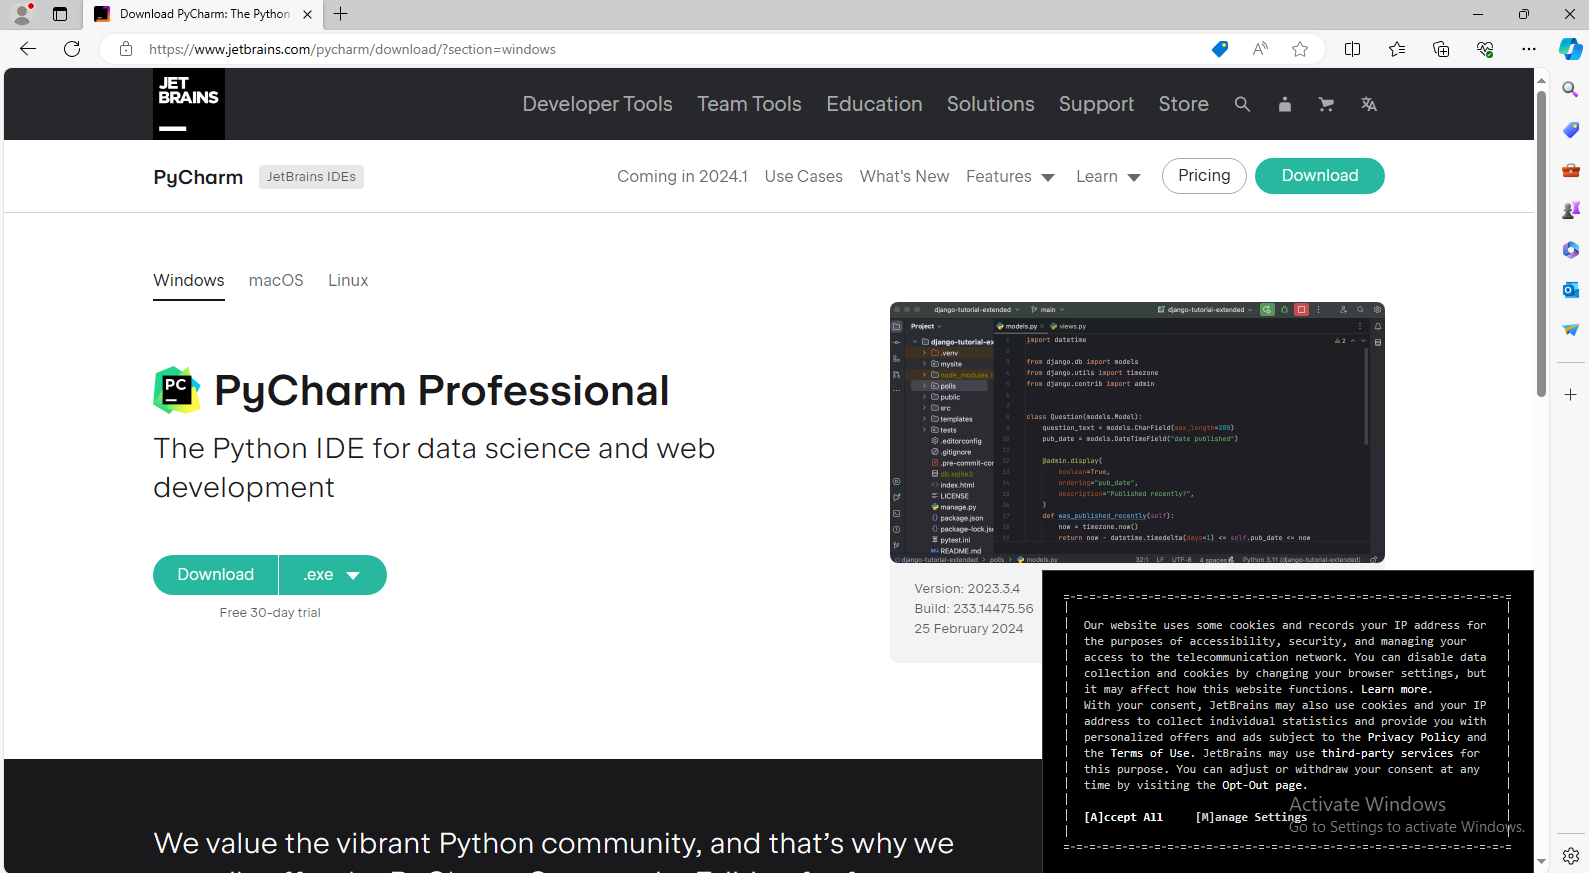The height and width of the screenshot is (873, 1589).
Task: Click Manage Settings in cookie notice
Action: [1250, 817]
